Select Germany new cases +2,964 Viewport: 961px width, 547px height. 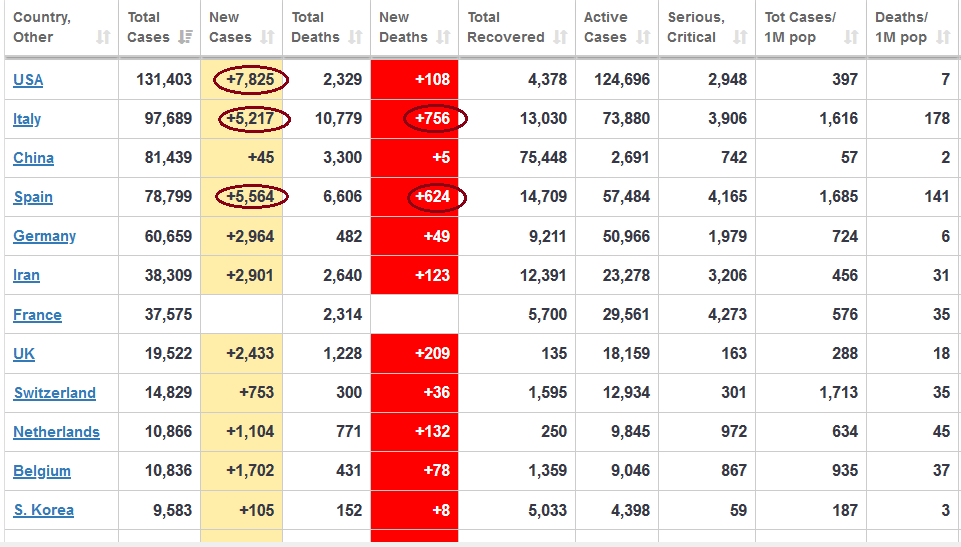coord(250,236)
